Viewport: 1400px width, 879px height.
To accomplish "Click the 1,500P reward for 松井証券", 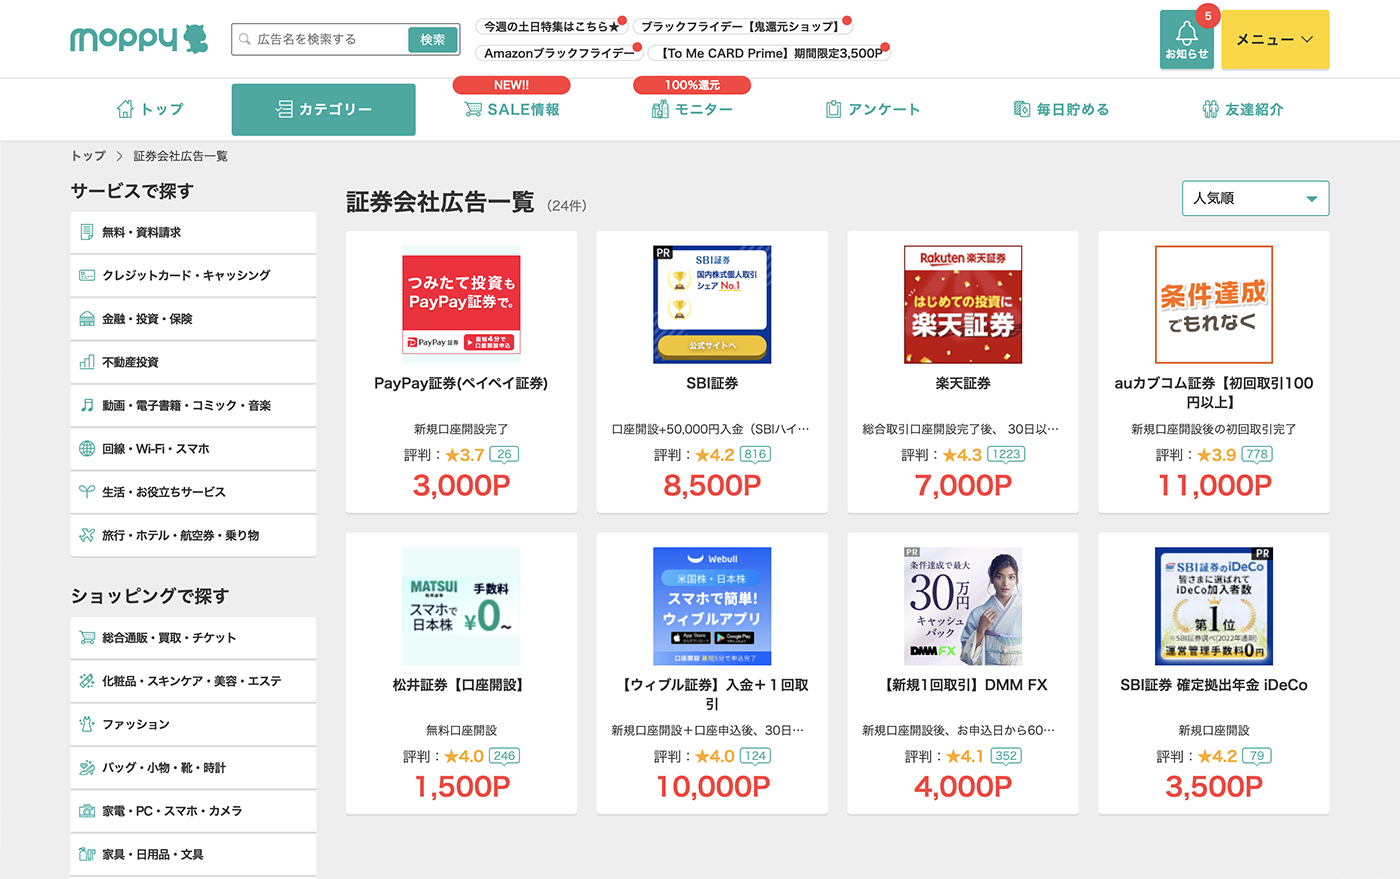I will 461,787.
